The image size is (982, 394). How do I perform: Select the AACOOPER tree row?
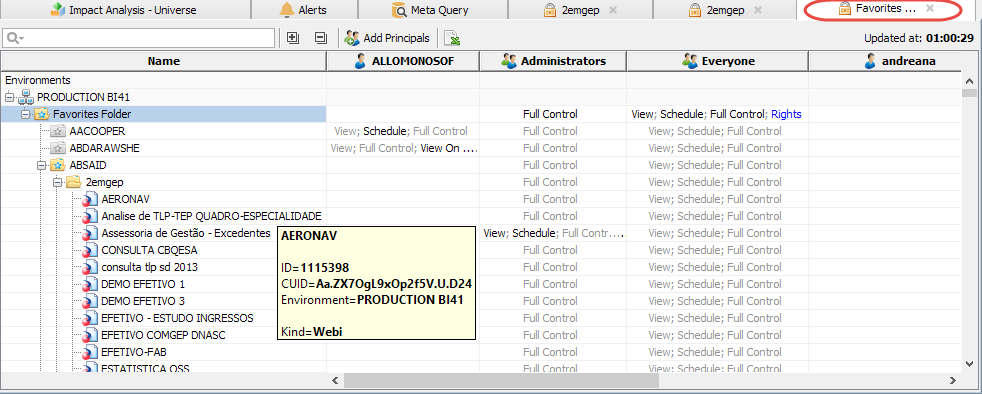(x=163, y=131)
